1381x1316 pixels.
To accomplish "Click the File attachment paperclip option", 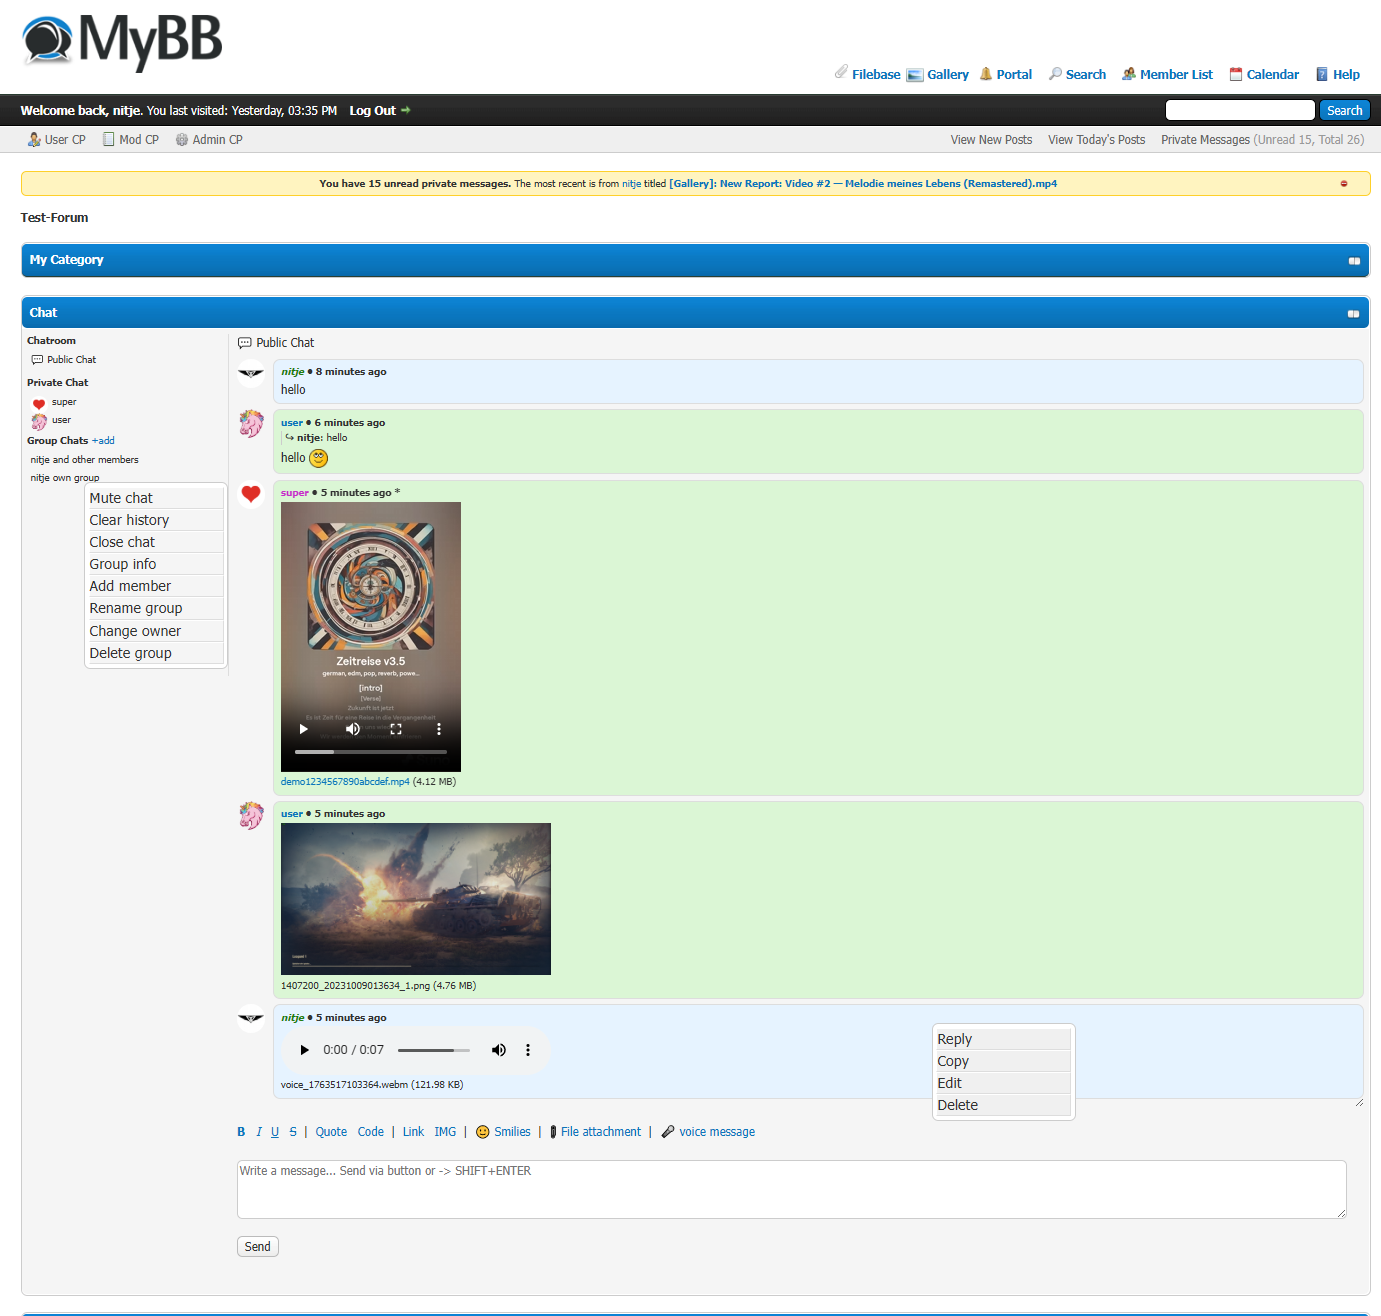I will pos(596,1132).
